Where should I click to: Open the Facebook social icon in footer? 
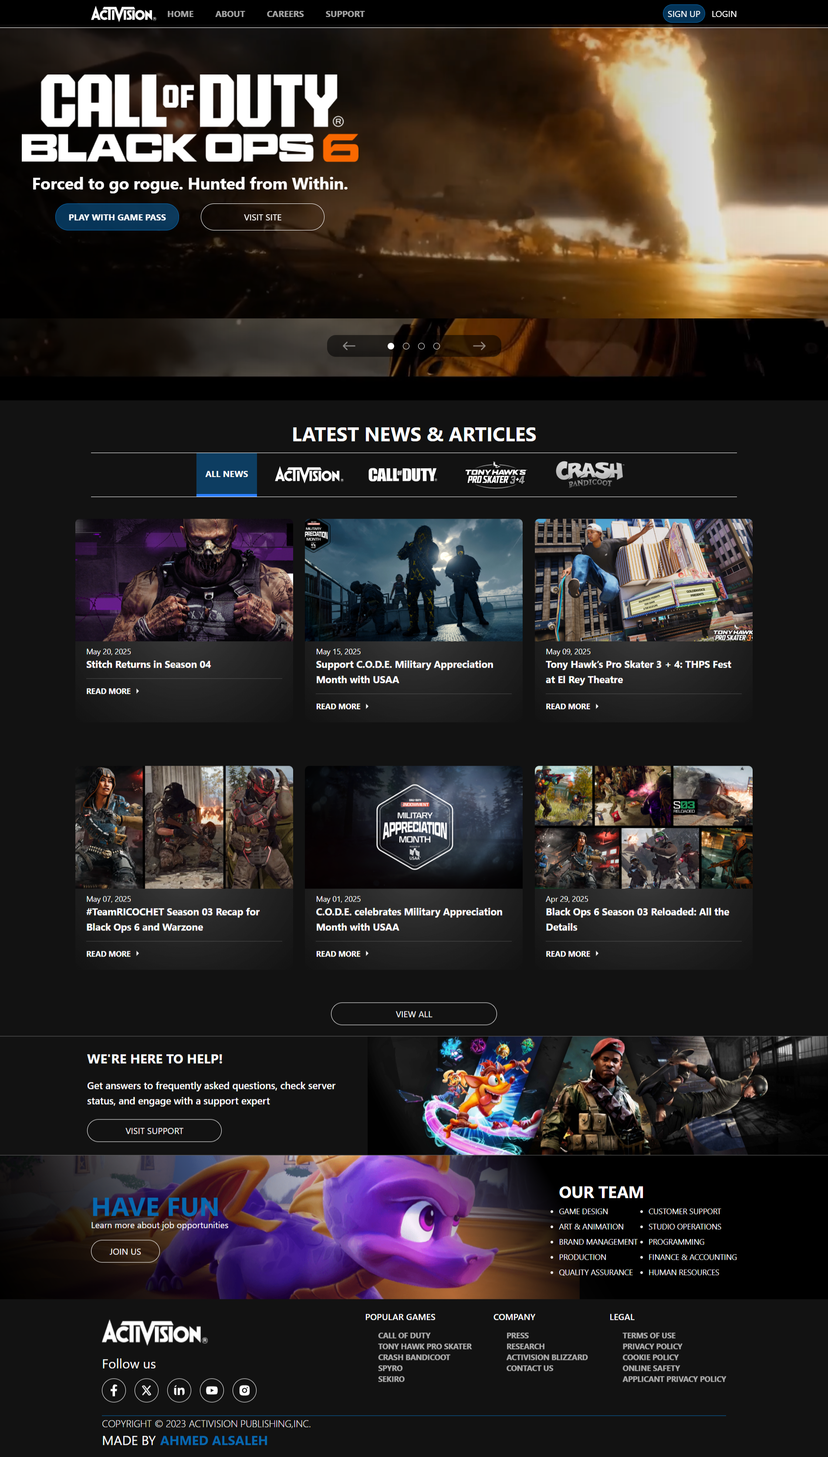point(114,1390)
